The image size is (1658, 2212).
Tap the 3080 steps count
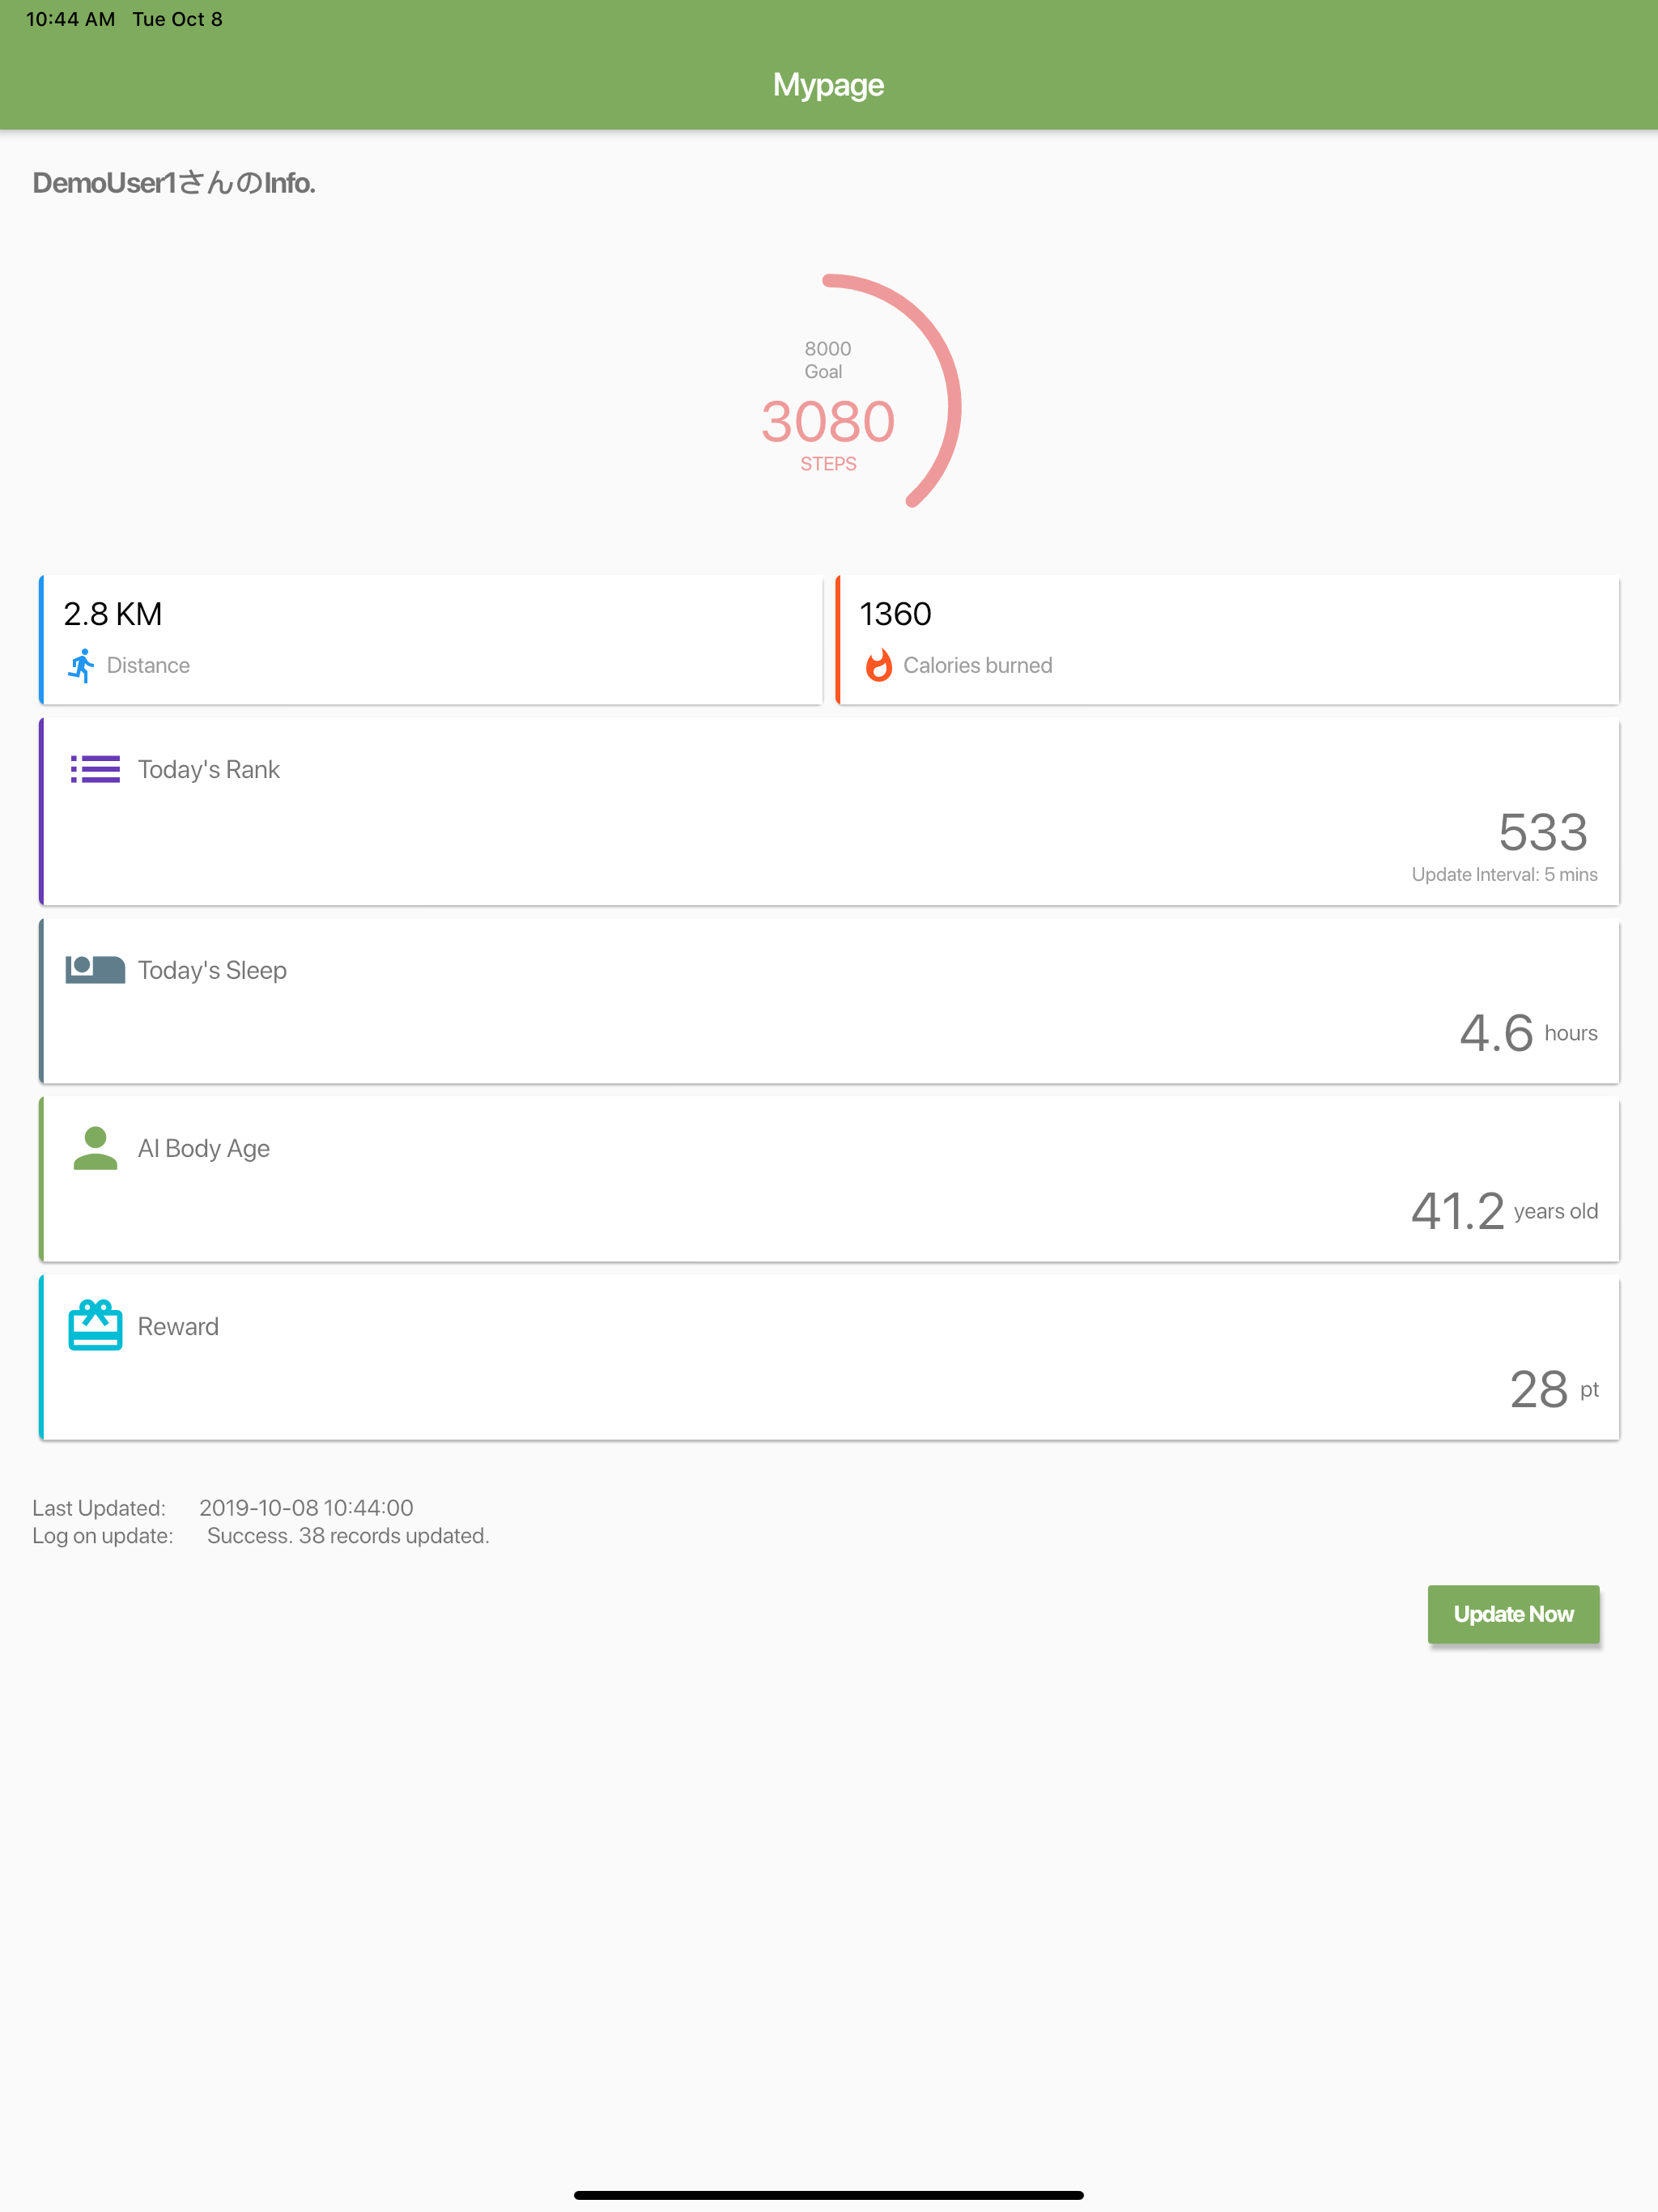coord(828,421)
